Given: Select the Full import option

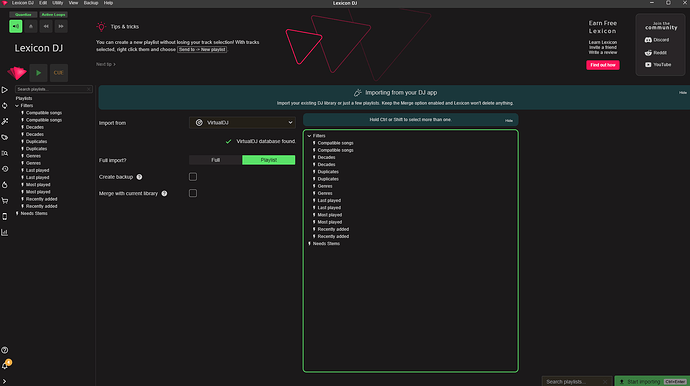Looking at the screenshot, I should (x=215, y=160).
